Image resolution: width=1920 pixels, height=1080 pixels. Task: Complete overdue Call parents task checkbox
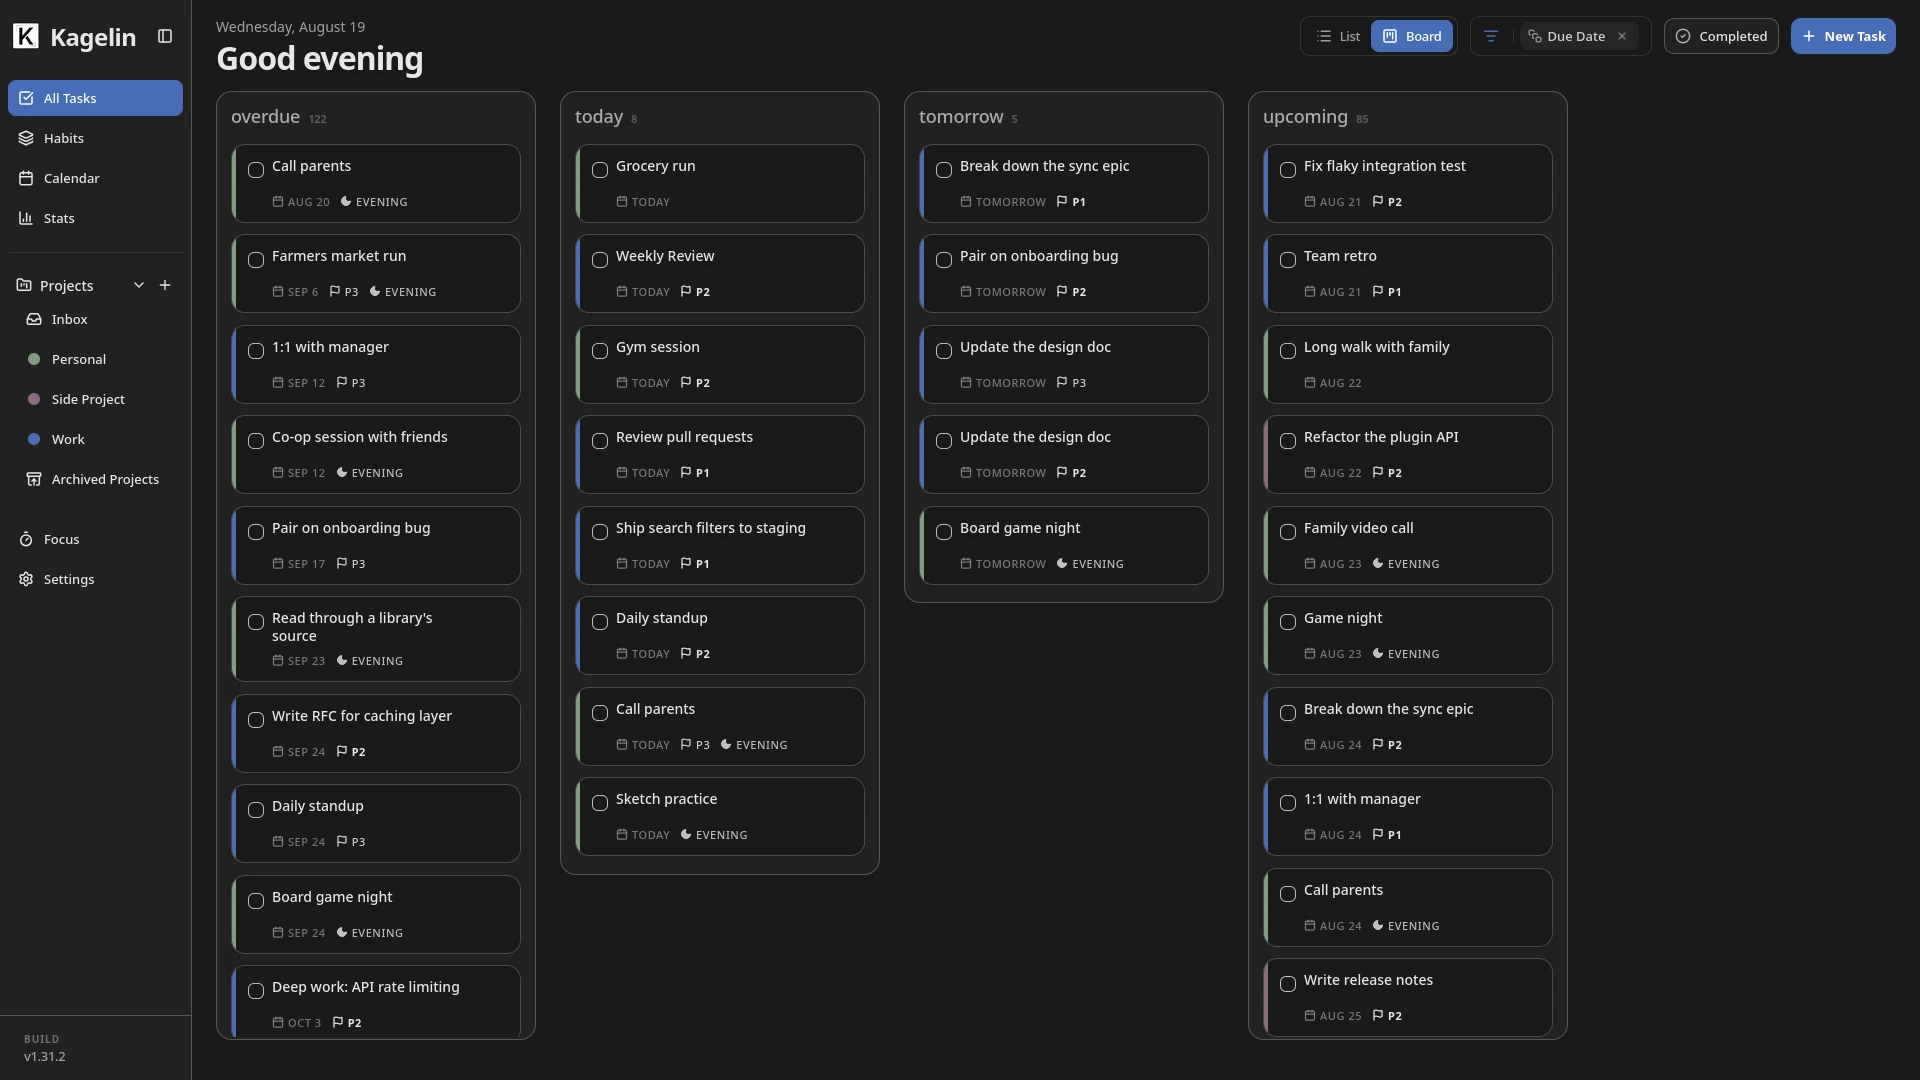pos(256,170)
